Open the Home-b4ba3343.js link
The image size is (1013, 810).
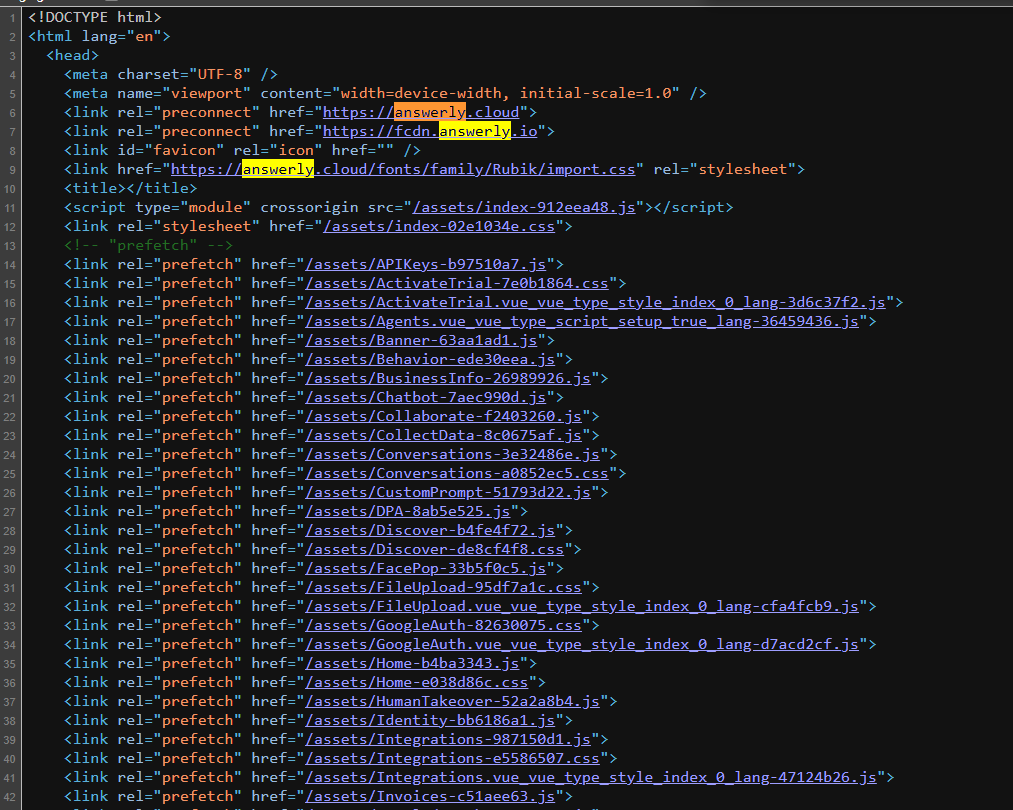point(412,663)
